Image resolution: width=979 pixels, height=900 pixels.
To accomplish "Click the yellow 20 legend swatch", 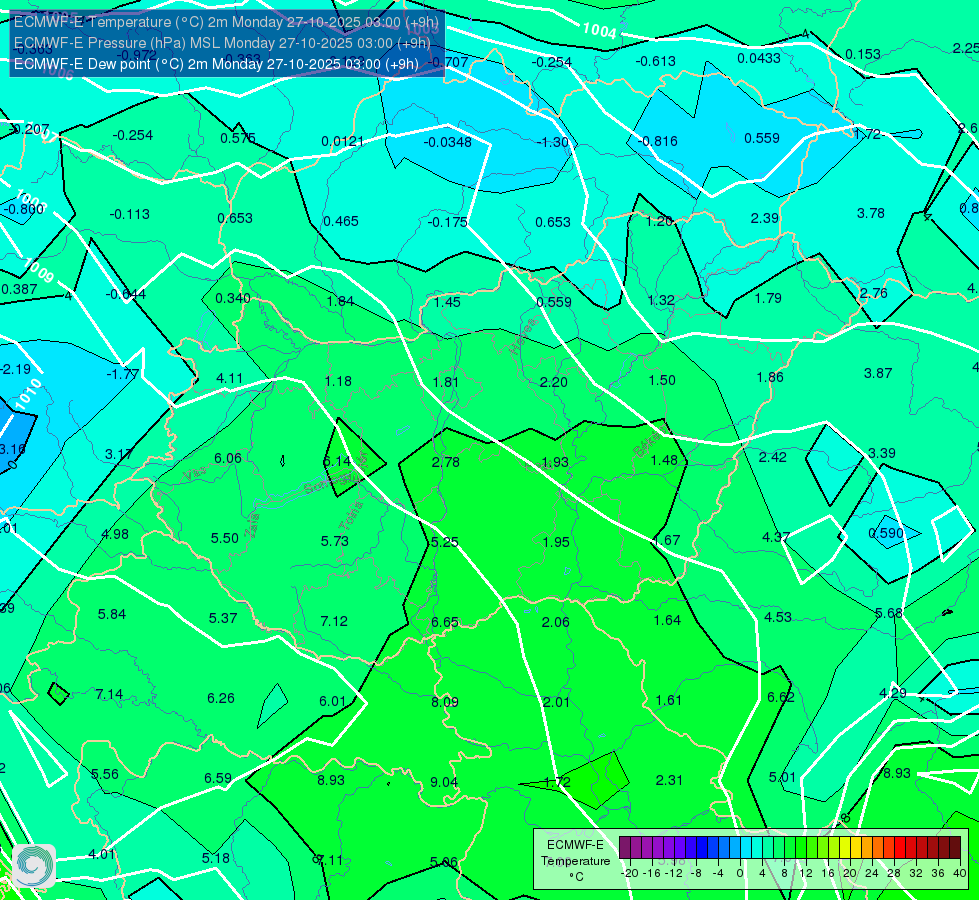I will pyautogui.click(x=845, y=848).
